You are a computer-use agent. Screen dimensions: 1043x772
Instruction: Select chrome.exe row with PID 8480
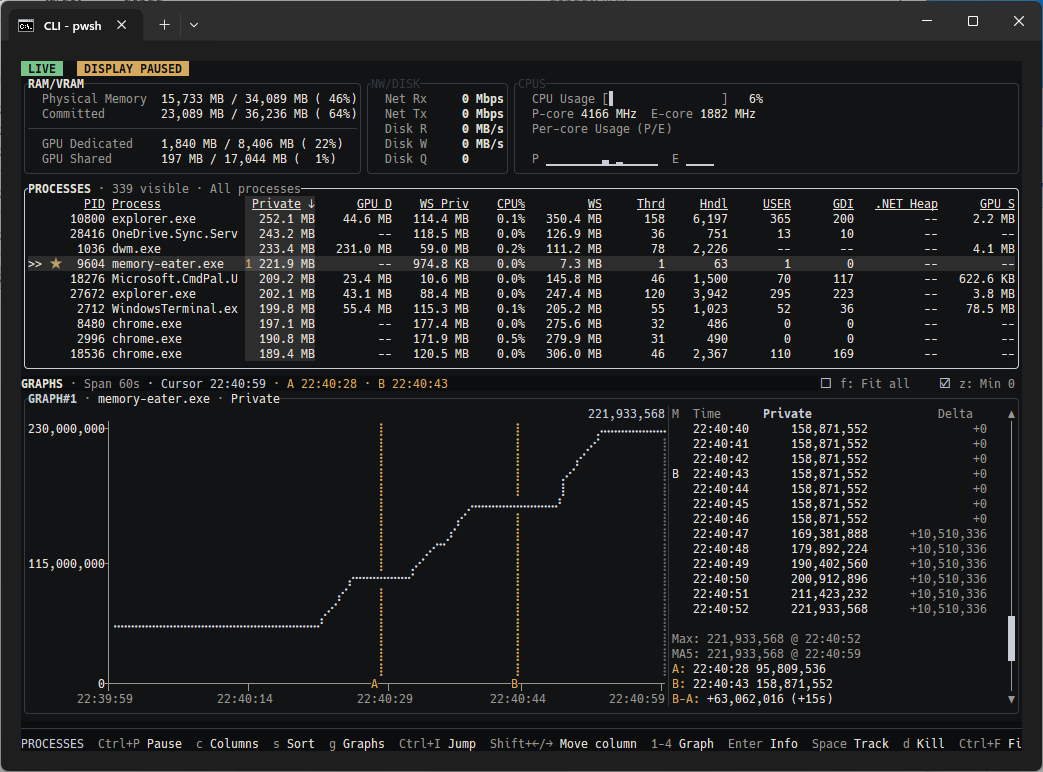tap(522, 324)
